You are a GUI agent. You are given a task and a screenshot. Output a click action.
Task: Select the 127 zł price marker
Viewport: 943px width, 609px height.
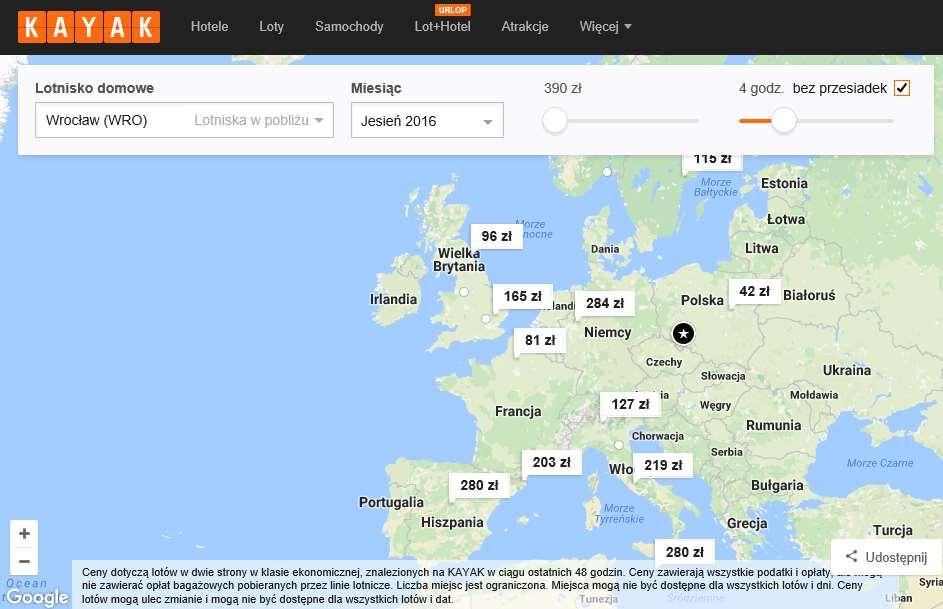pos(630,405)
